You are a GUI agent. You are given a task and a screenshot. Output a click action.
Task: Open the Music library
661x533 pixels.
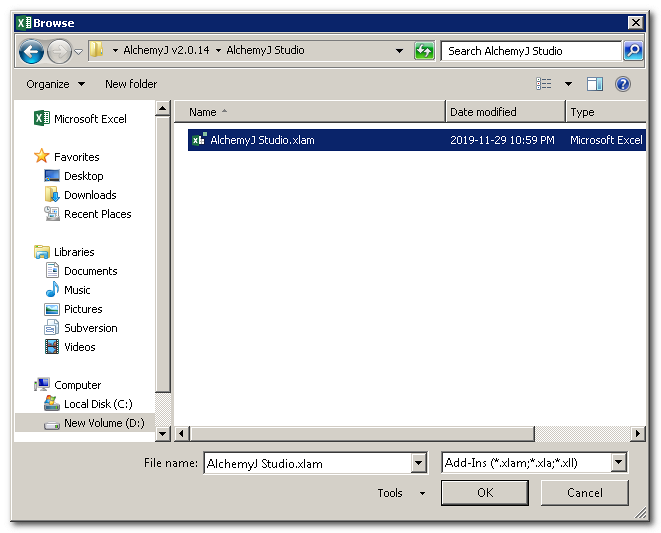pyautogui.click(x=77, y=290)
